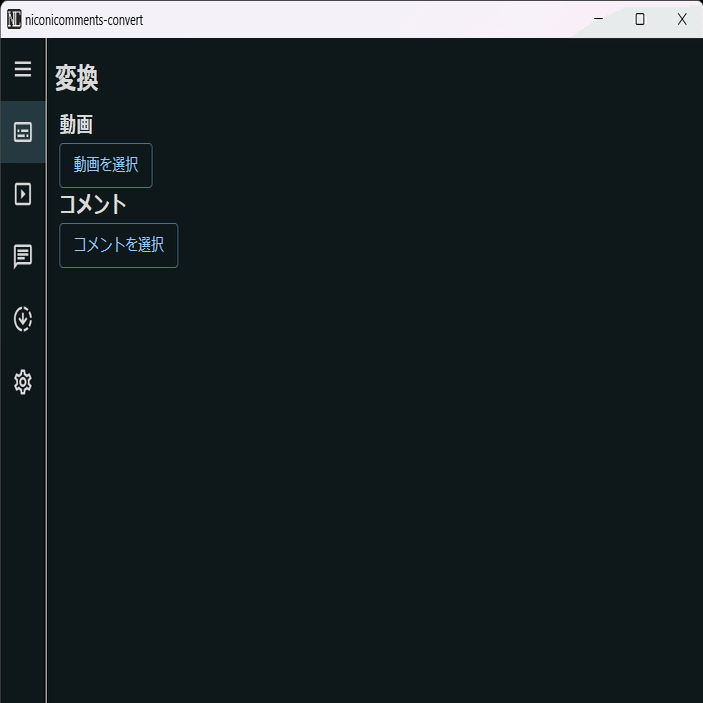Screen dimensions: 703x703
Task: Open the hamburger menu in sidebar
Action: click(x=23, y=69)
